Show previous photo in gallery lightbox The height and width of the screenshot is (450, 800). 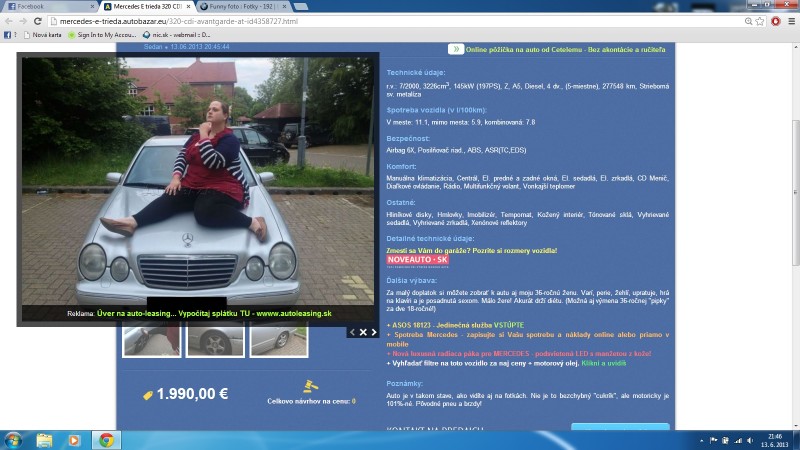352,332
